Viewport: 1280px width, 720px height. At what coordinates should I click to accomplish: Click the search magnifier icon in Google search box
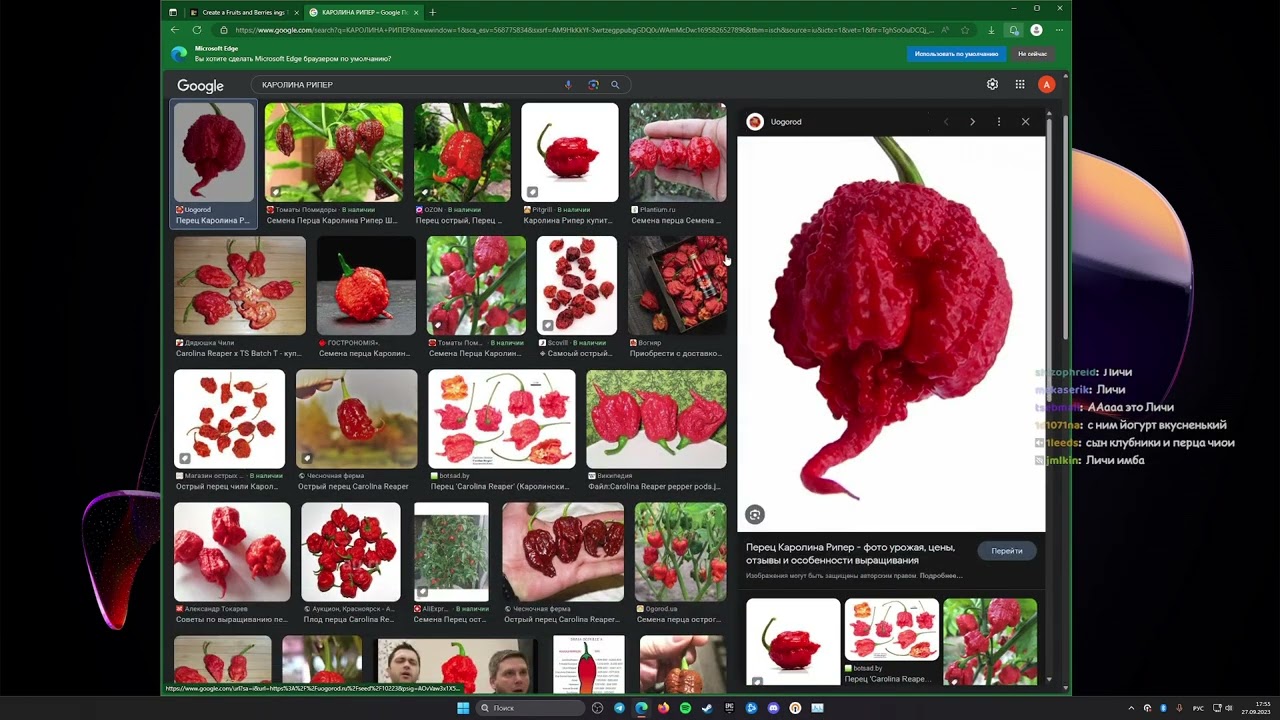pyautogui.click(x=615, y=85)
